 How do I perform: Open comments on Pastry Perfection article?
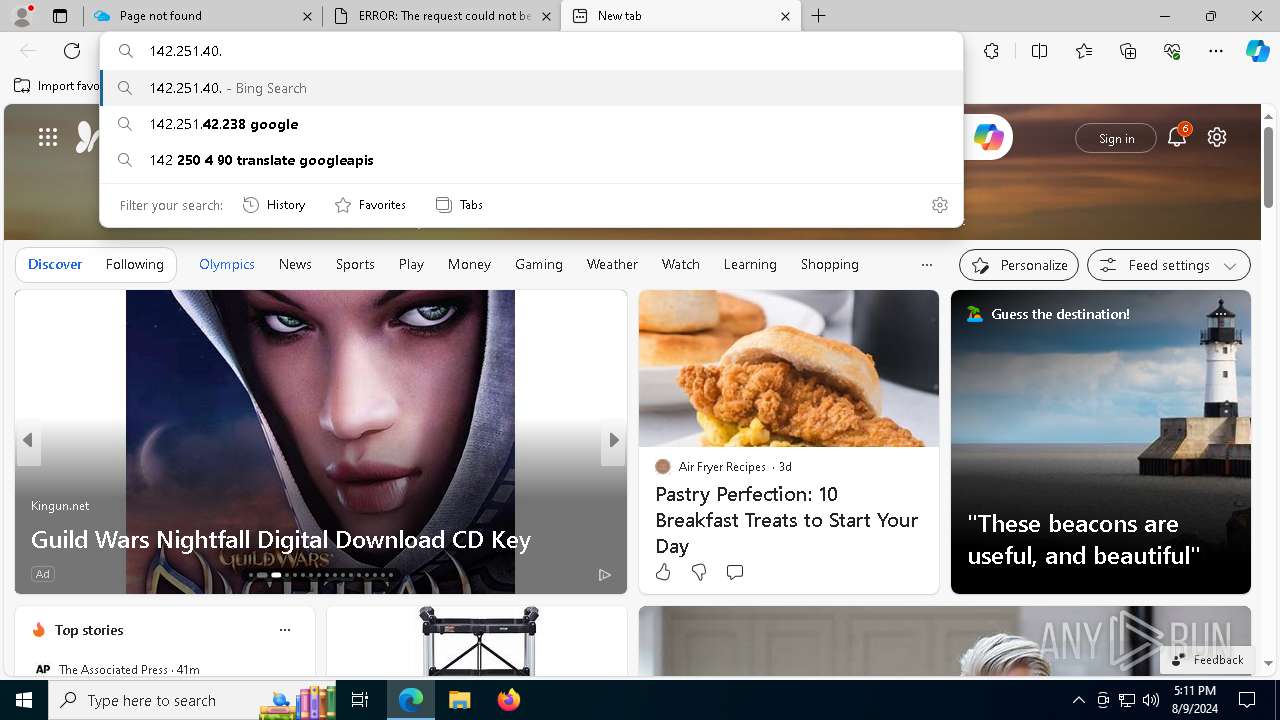point(735,572)
